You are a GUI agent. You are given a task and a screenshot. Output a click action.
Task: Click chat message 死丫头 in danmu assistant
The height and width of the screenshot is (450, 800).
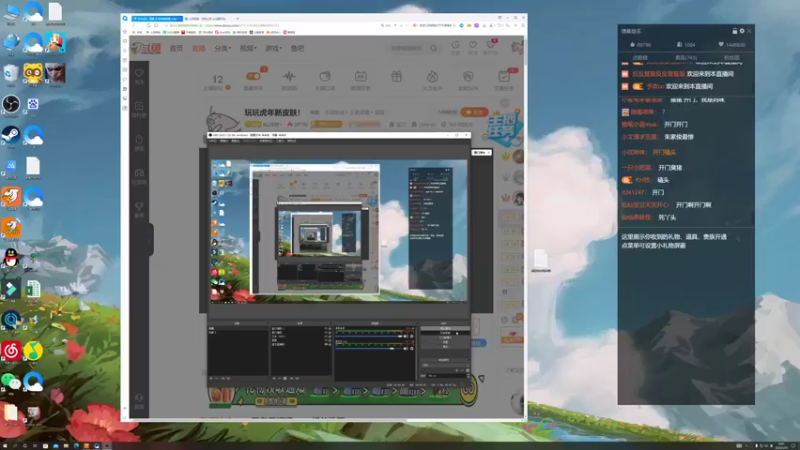coord(667,217)
